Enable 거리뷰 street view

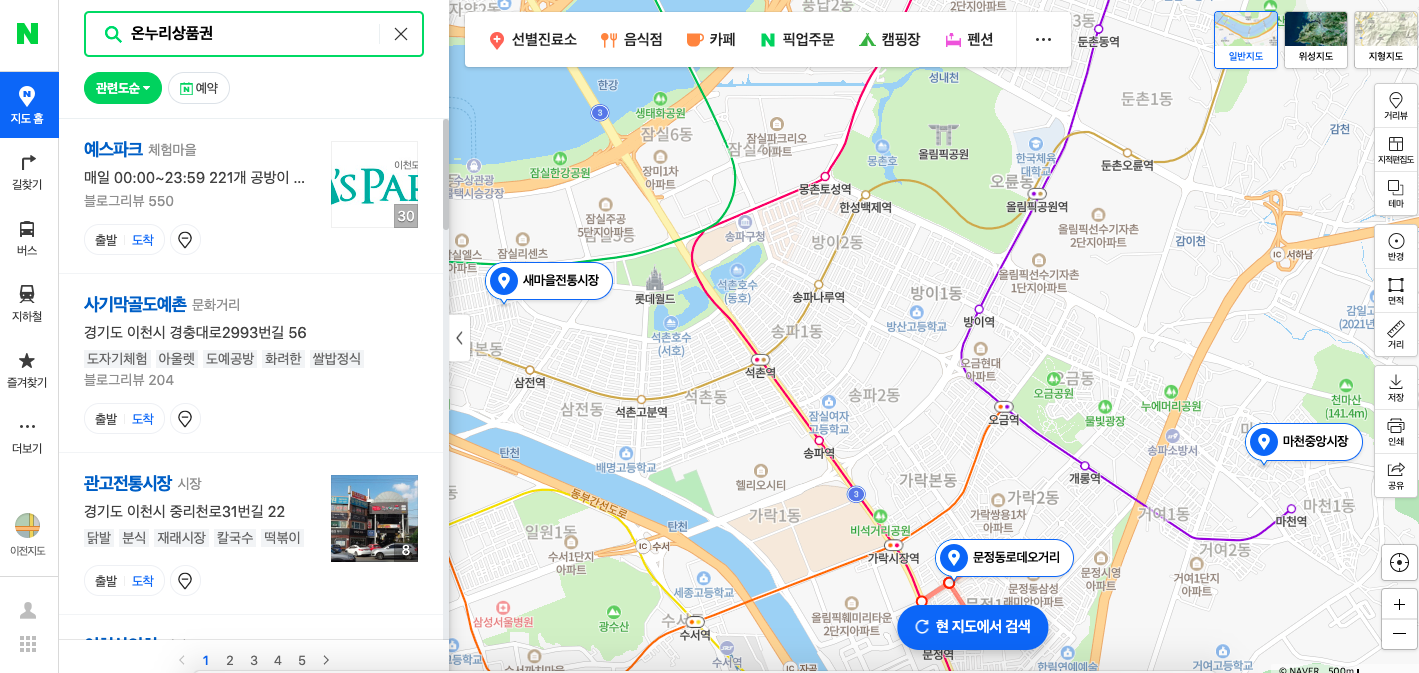coord(1396,106)
